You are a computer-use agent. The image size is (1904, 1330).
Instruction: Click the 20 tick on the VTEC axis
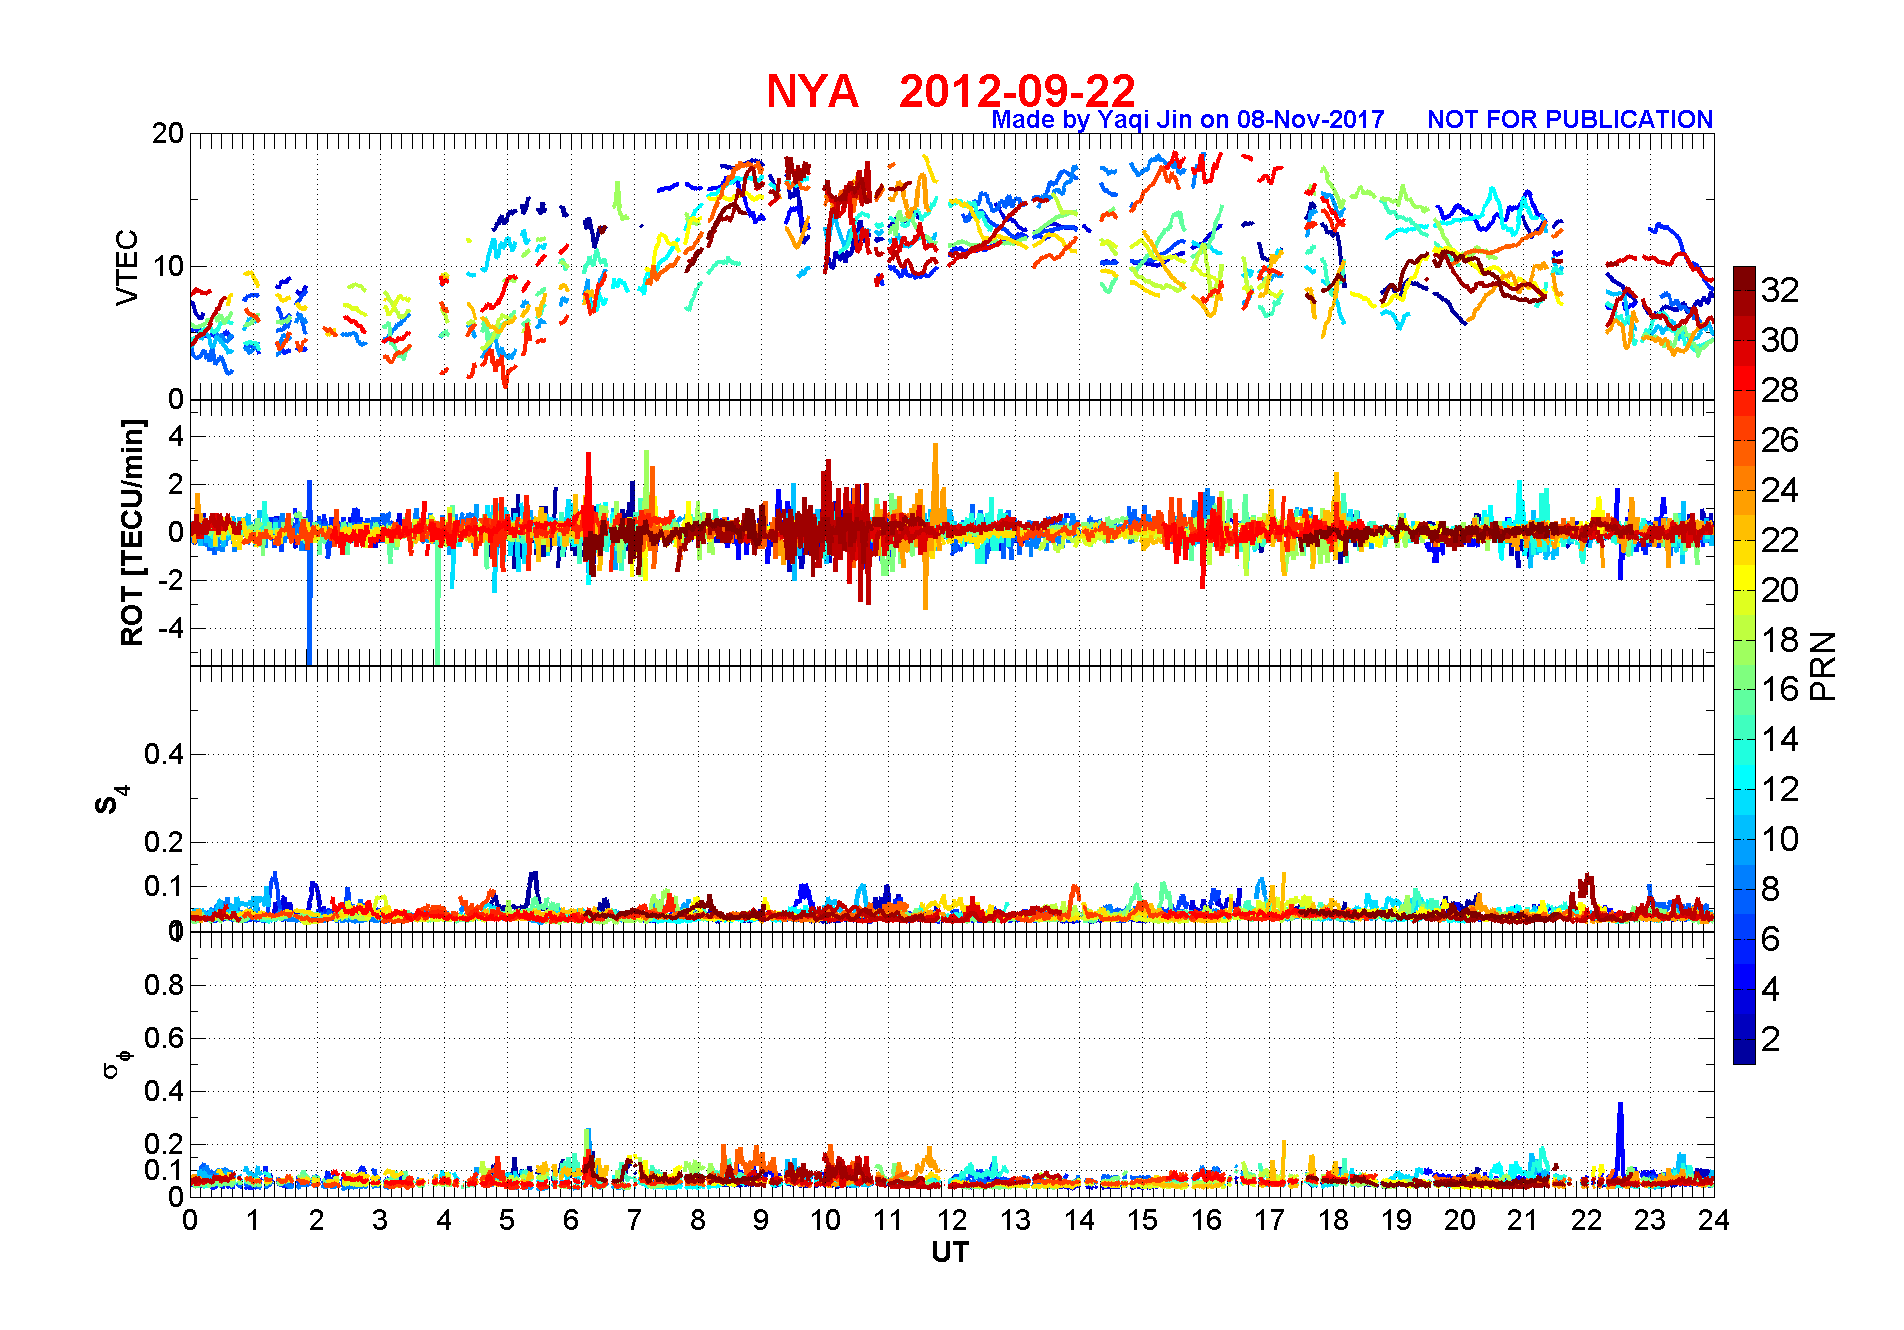(168, 133)
